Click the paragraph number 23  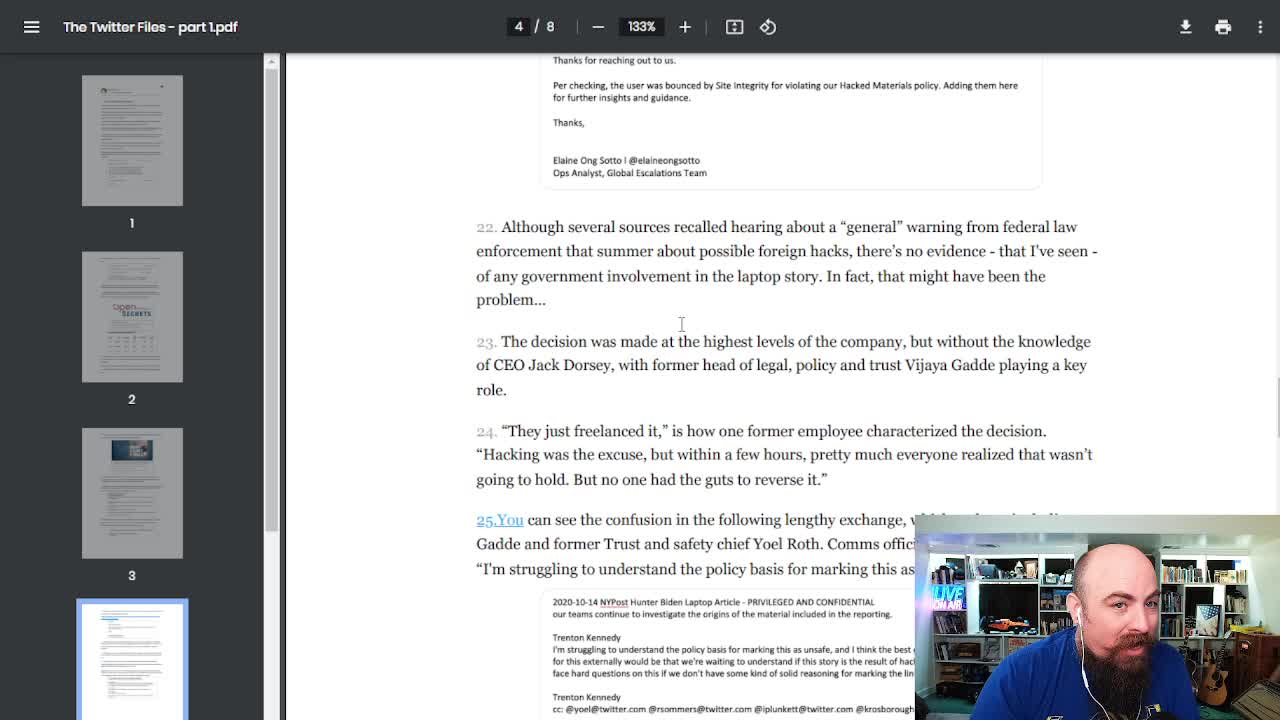(x=486, y=342)
